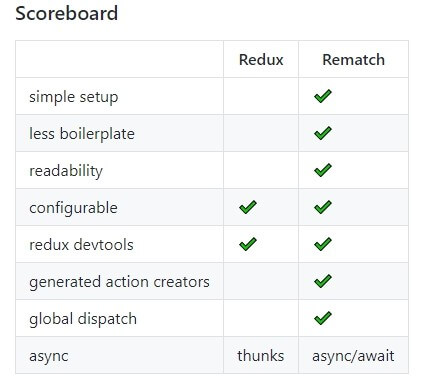431x383 pixels.
Task: Click the 'async' row label
Action: [x=49, y=356]
